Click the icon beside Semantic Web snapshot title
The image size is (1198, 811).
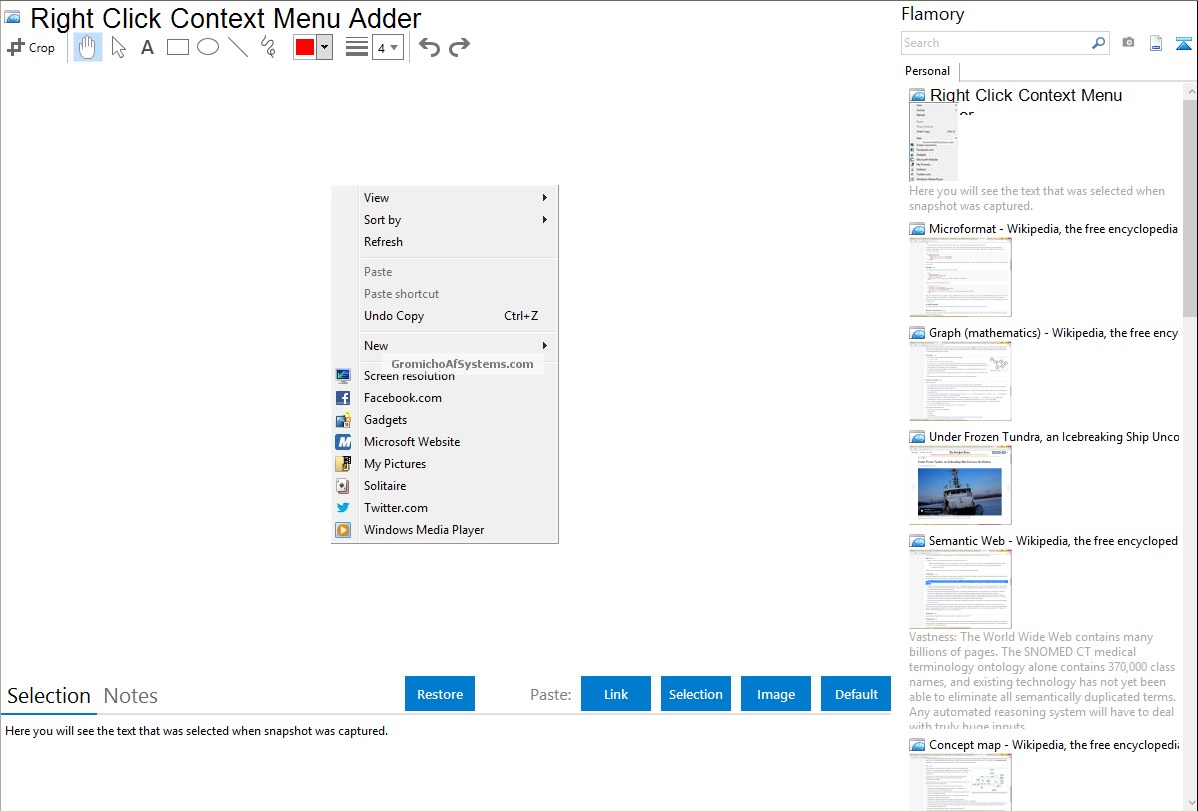point(917,541)
